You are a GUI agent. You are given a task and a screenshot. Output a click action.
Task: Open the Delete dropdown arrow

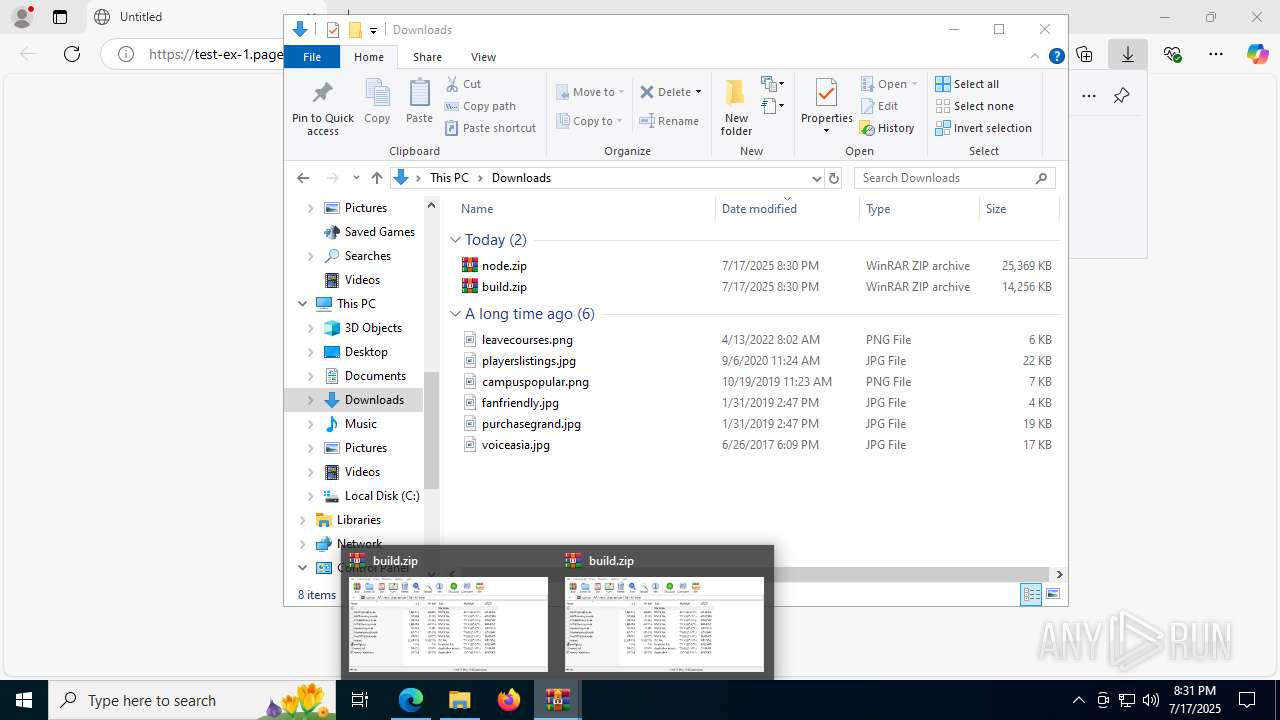tap(698, 92)
